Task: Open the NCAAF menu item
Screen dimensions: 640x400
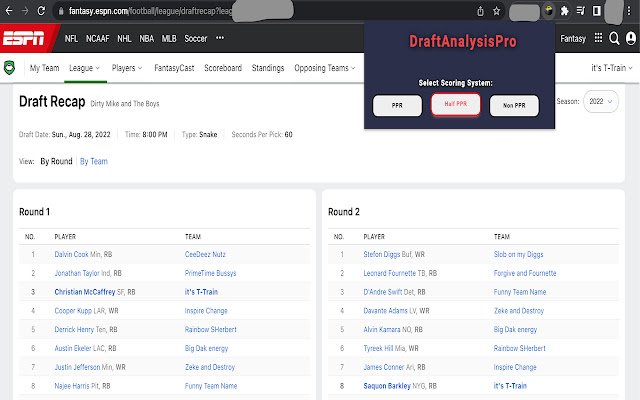Action: click(98, 38)
